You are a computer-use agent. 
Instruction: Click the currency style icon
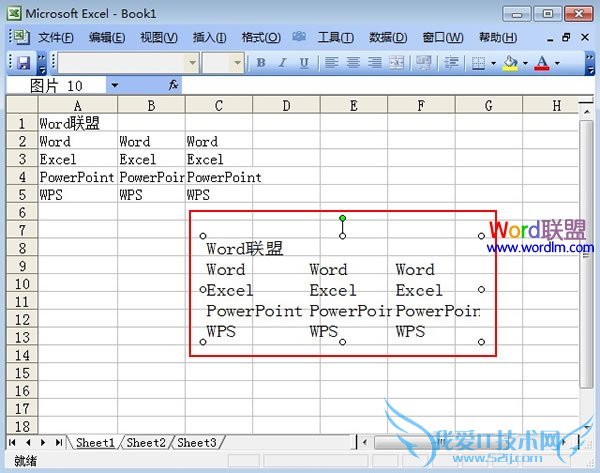(424, 62)
